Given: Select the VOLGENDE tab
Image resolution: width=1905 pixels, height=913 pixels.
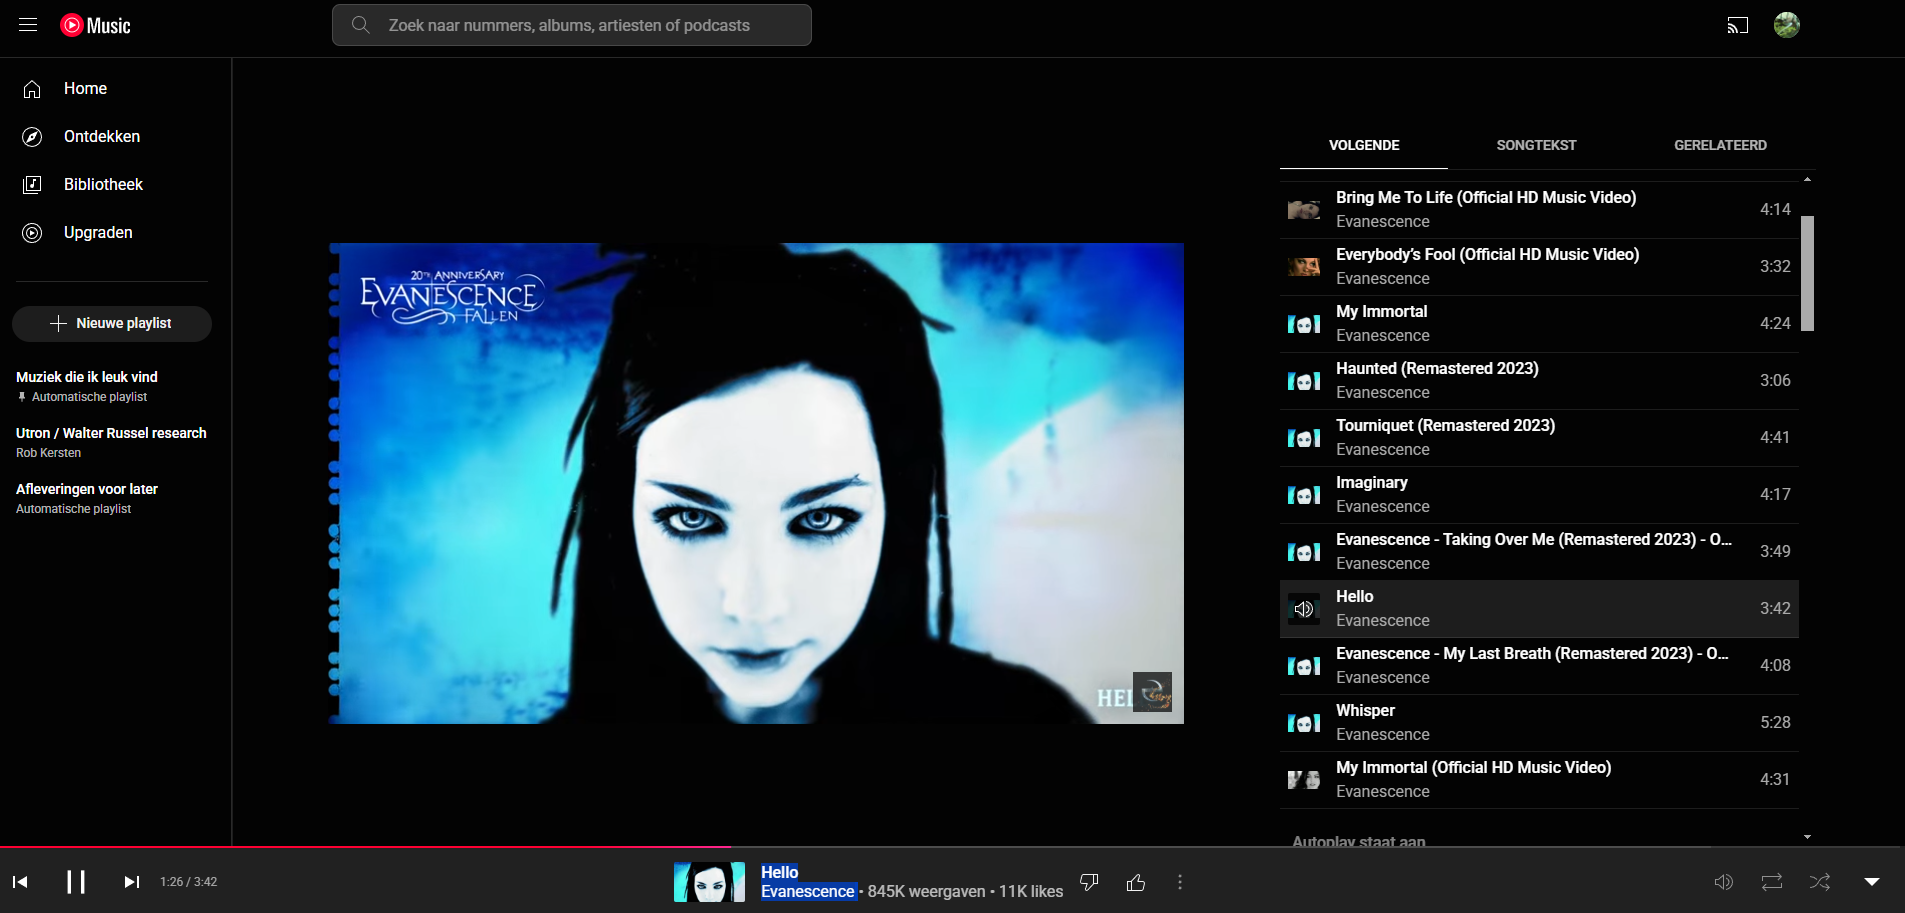Looking at the screenshot, I should click(1364, 146).
